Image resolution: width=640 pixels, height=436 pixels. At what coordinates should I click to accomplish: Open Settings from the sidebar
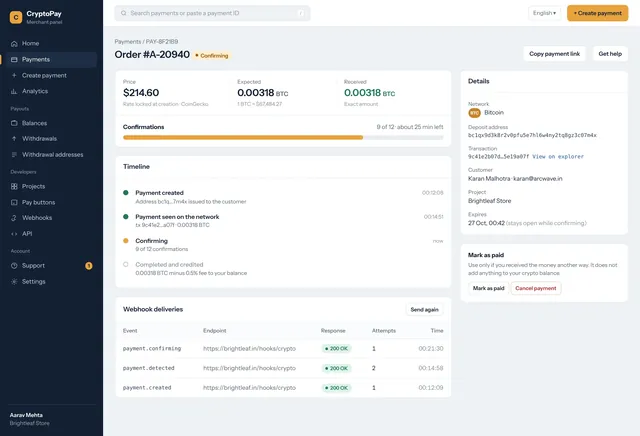click(x=51, y=282)
